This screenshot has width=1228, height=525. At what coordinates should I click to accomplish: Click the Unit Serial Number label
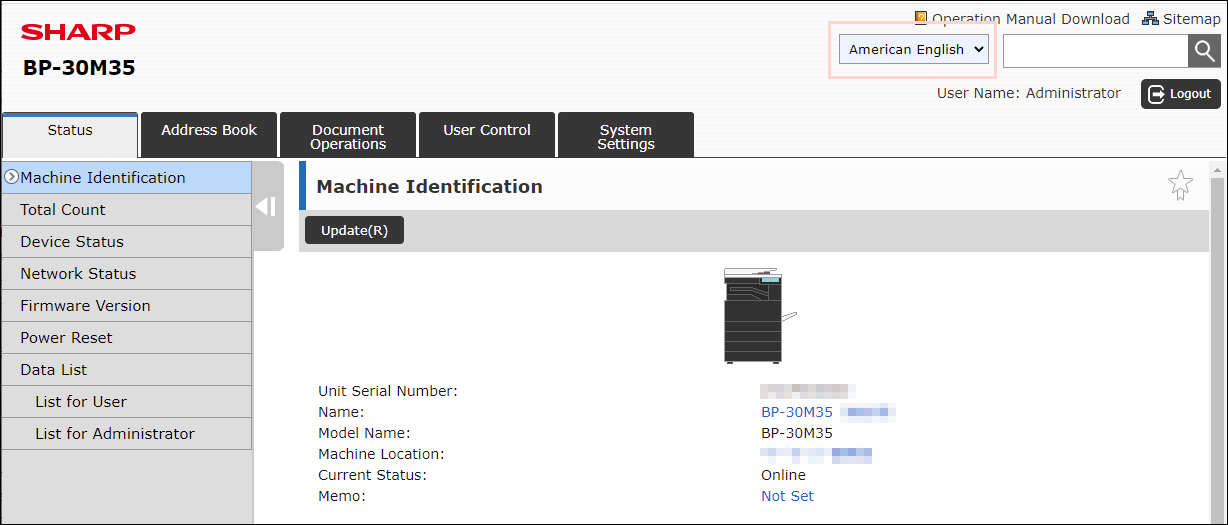point(388,391)
